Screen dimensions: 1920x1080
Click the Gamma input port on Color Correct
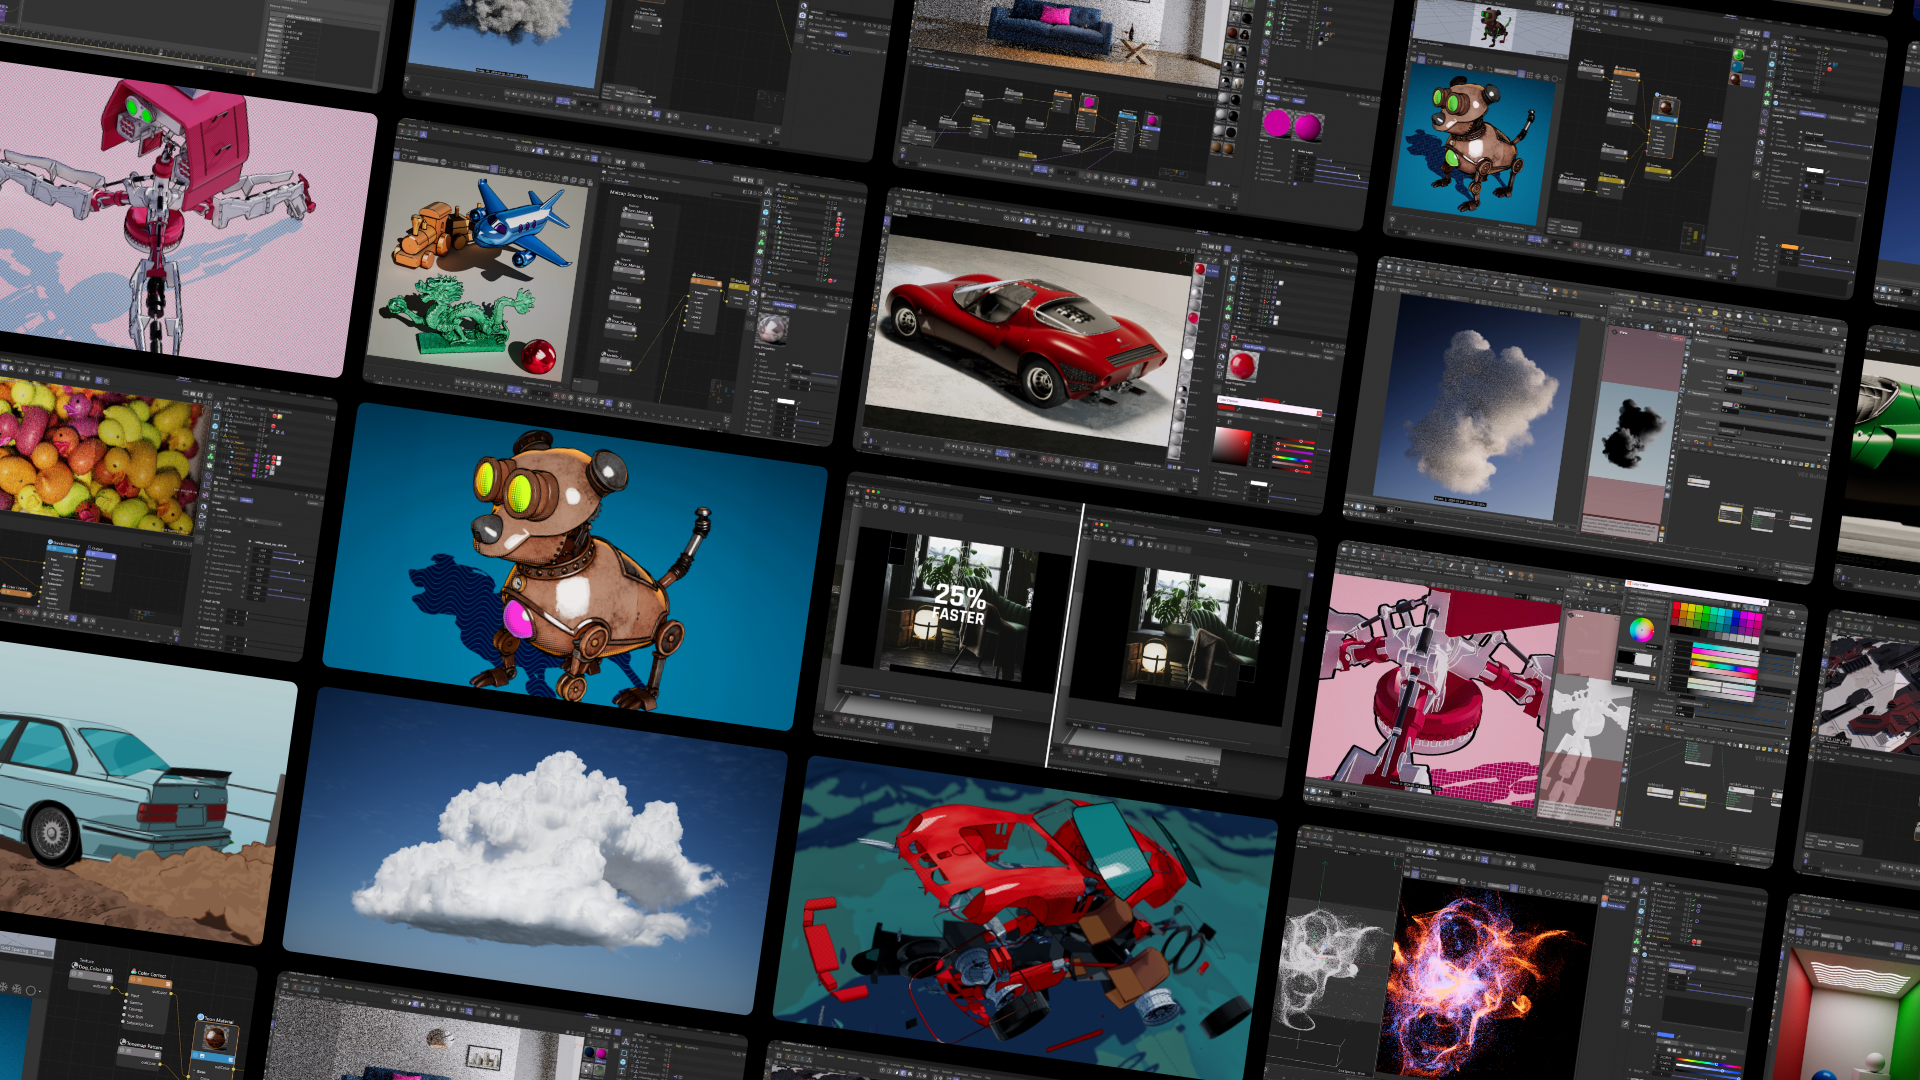point(126,1001)
